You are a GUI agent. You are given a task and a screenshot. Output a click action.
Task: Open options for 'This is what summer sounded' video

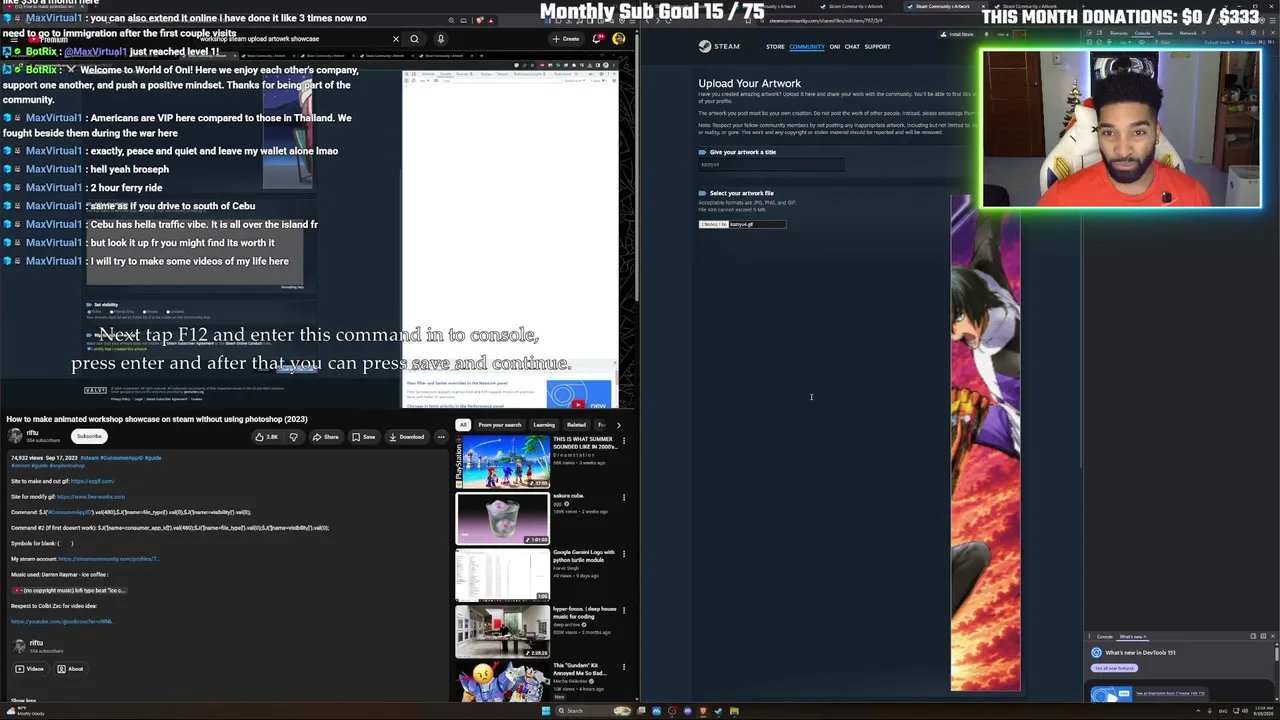(623, 441)
